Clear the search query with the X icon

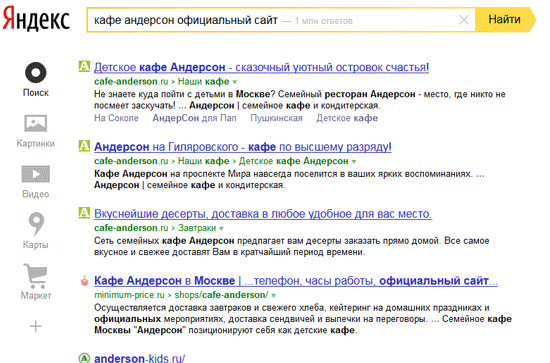click(x=464, y=20)
